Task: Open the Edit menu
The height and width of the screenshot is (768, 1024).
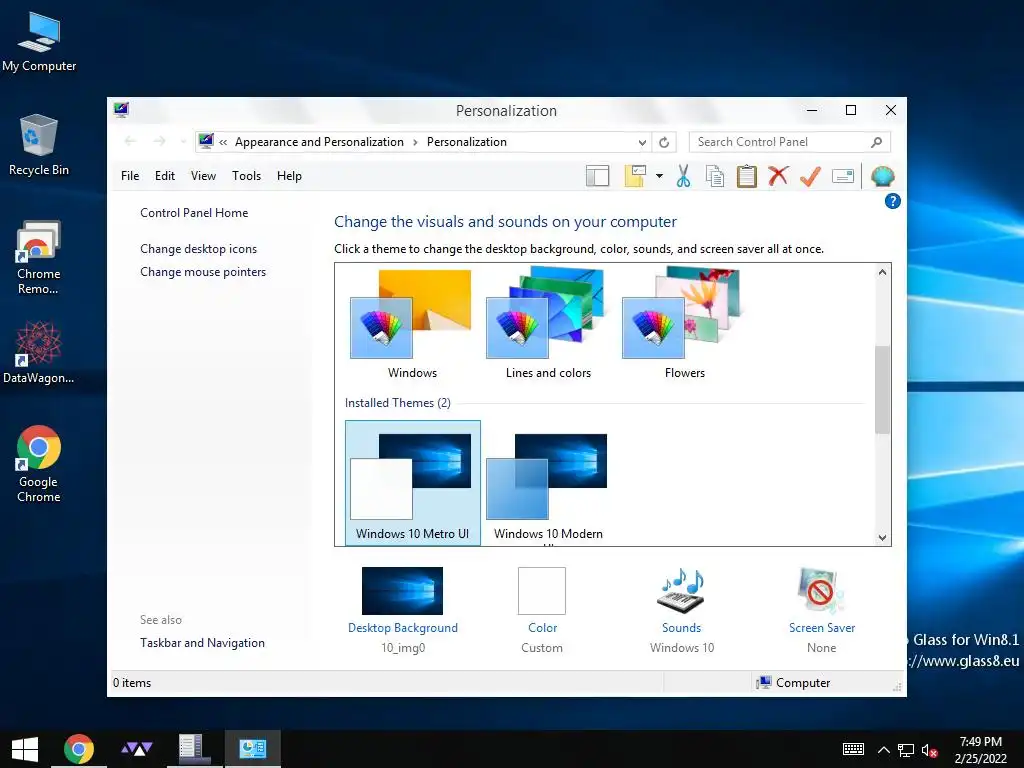Action: pos(165,176)
